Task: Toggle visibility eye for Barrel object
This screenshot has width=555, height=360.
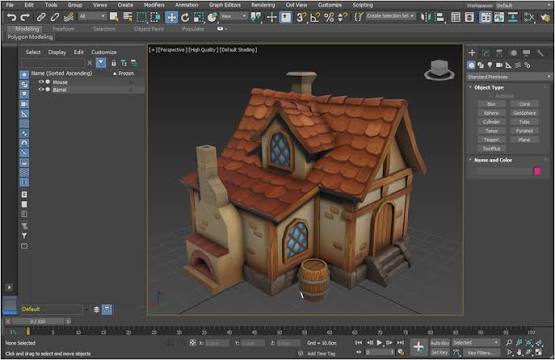Action: (x=41, y=90)
